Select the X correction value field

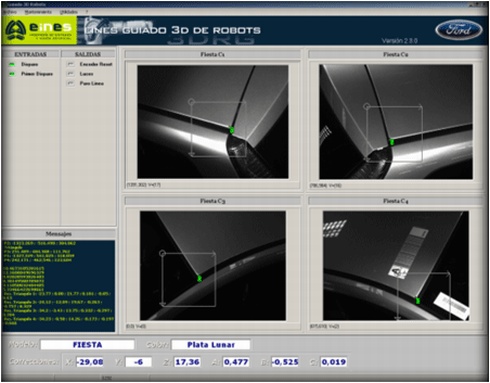click(x=90, y=362)
